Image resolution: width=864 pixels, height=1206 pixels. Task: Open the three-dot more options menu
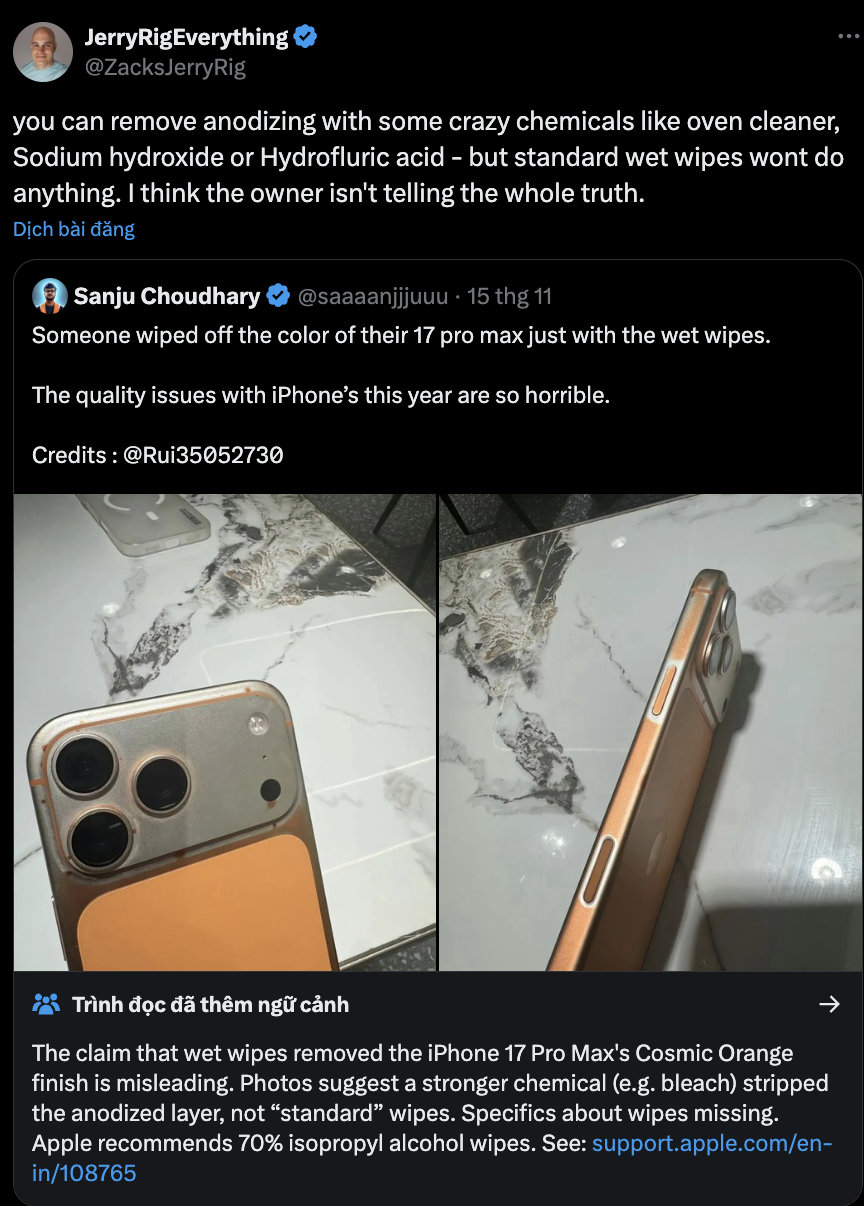coord(848,36)
